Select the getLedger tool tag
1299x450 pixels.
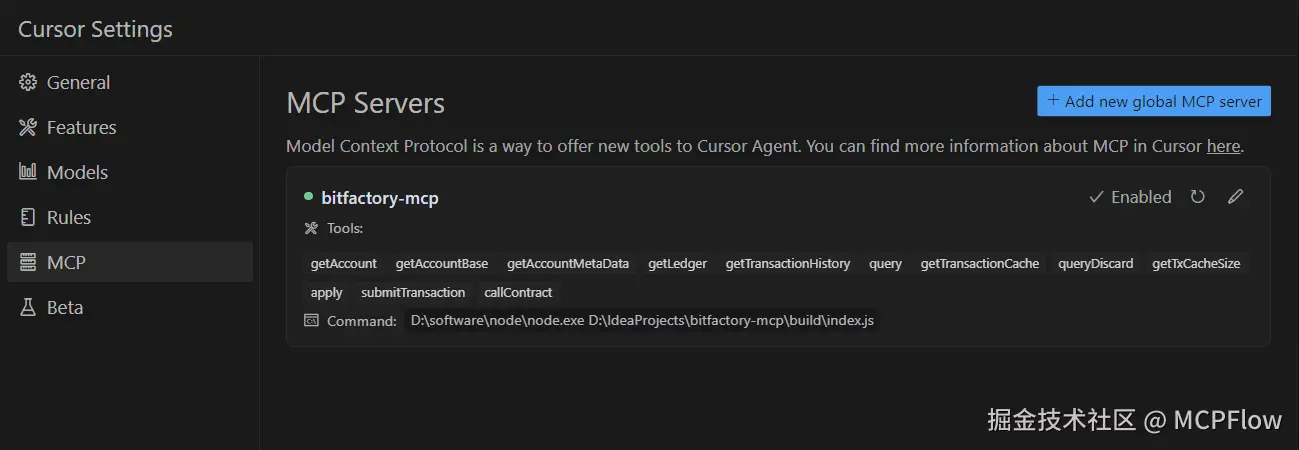pos(677,264)
